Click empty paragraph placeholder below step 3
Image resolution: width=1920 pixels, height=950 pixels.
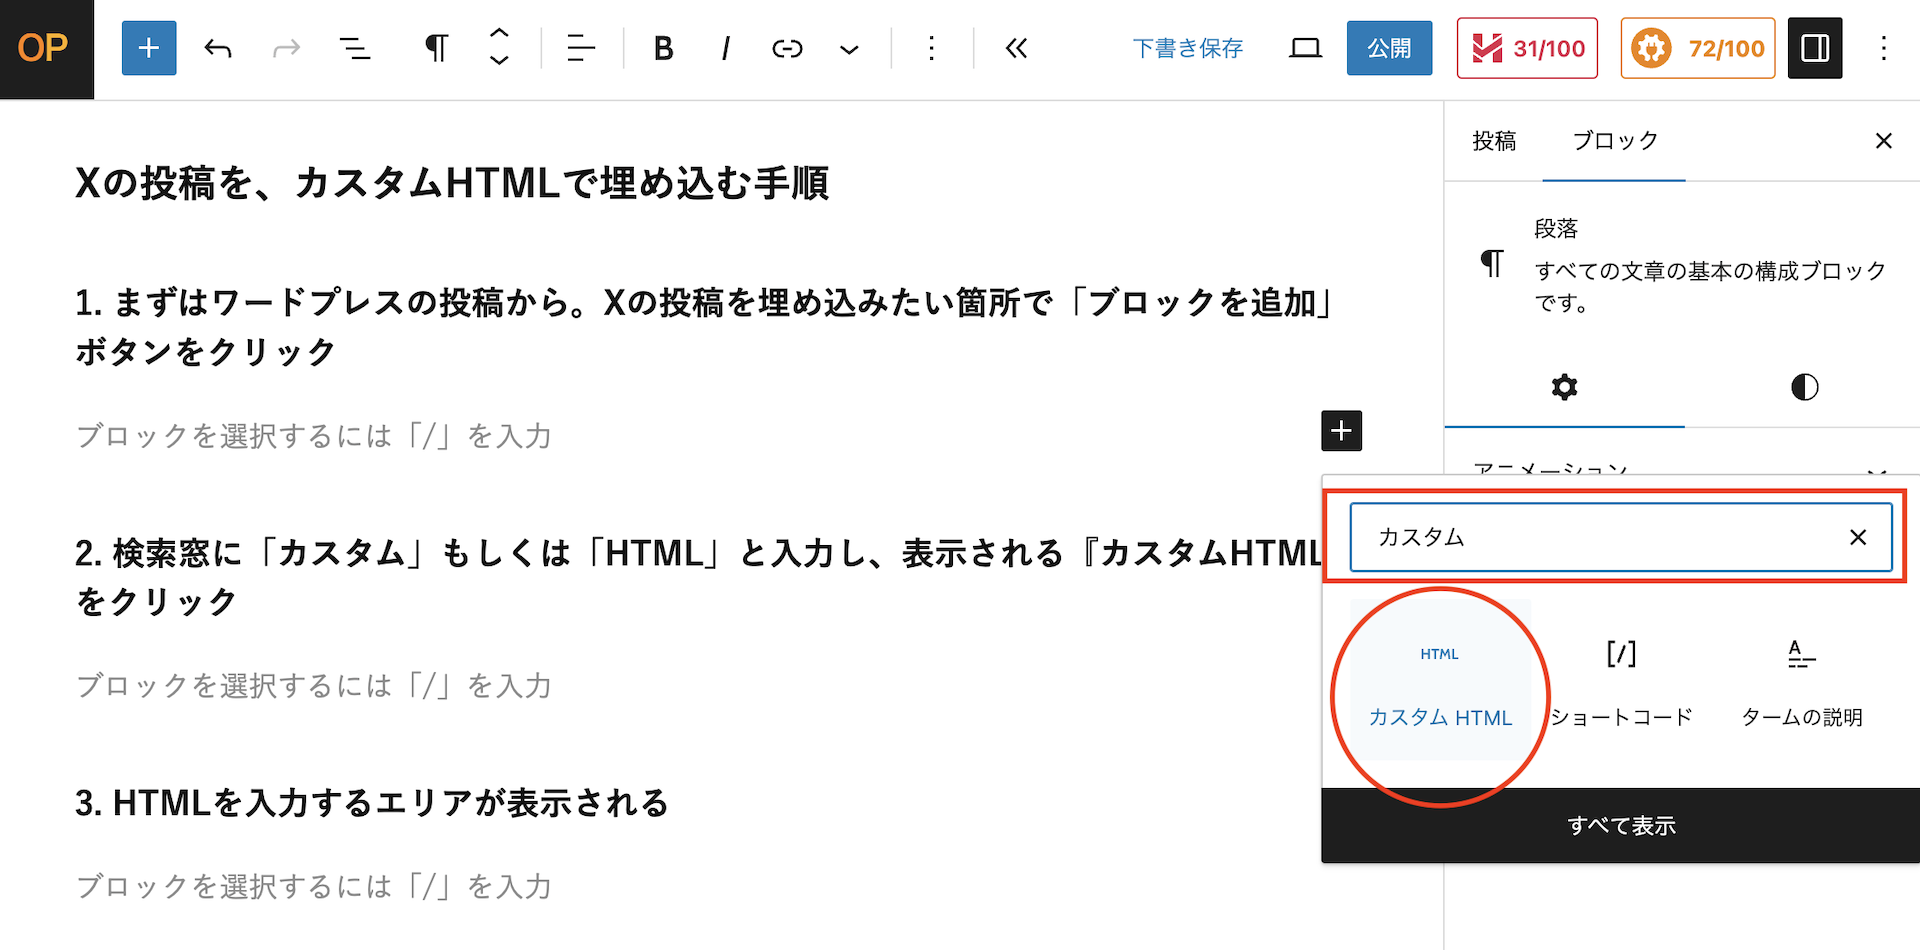coord(313,886)
